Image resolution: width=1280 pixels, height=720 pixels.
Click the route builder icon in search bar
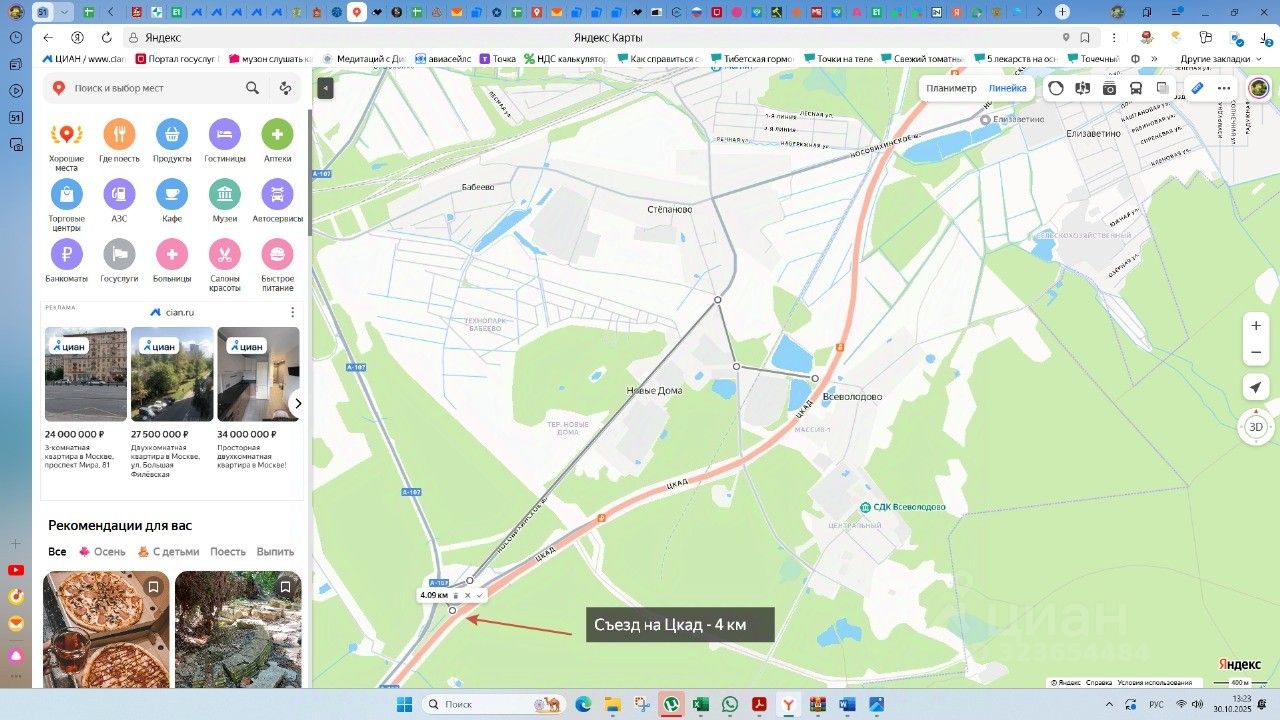[285, 88]
